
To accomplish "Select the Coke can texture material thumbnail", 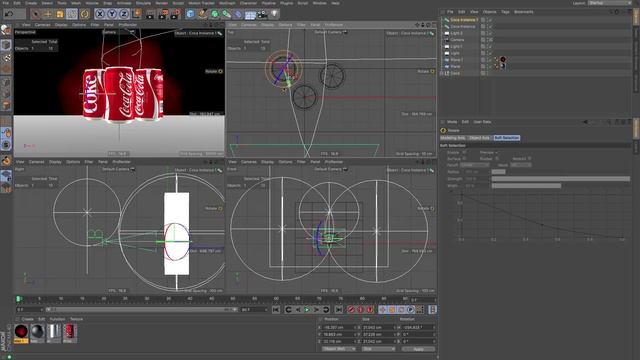I will pyautogui.click(x=69, y=332).
